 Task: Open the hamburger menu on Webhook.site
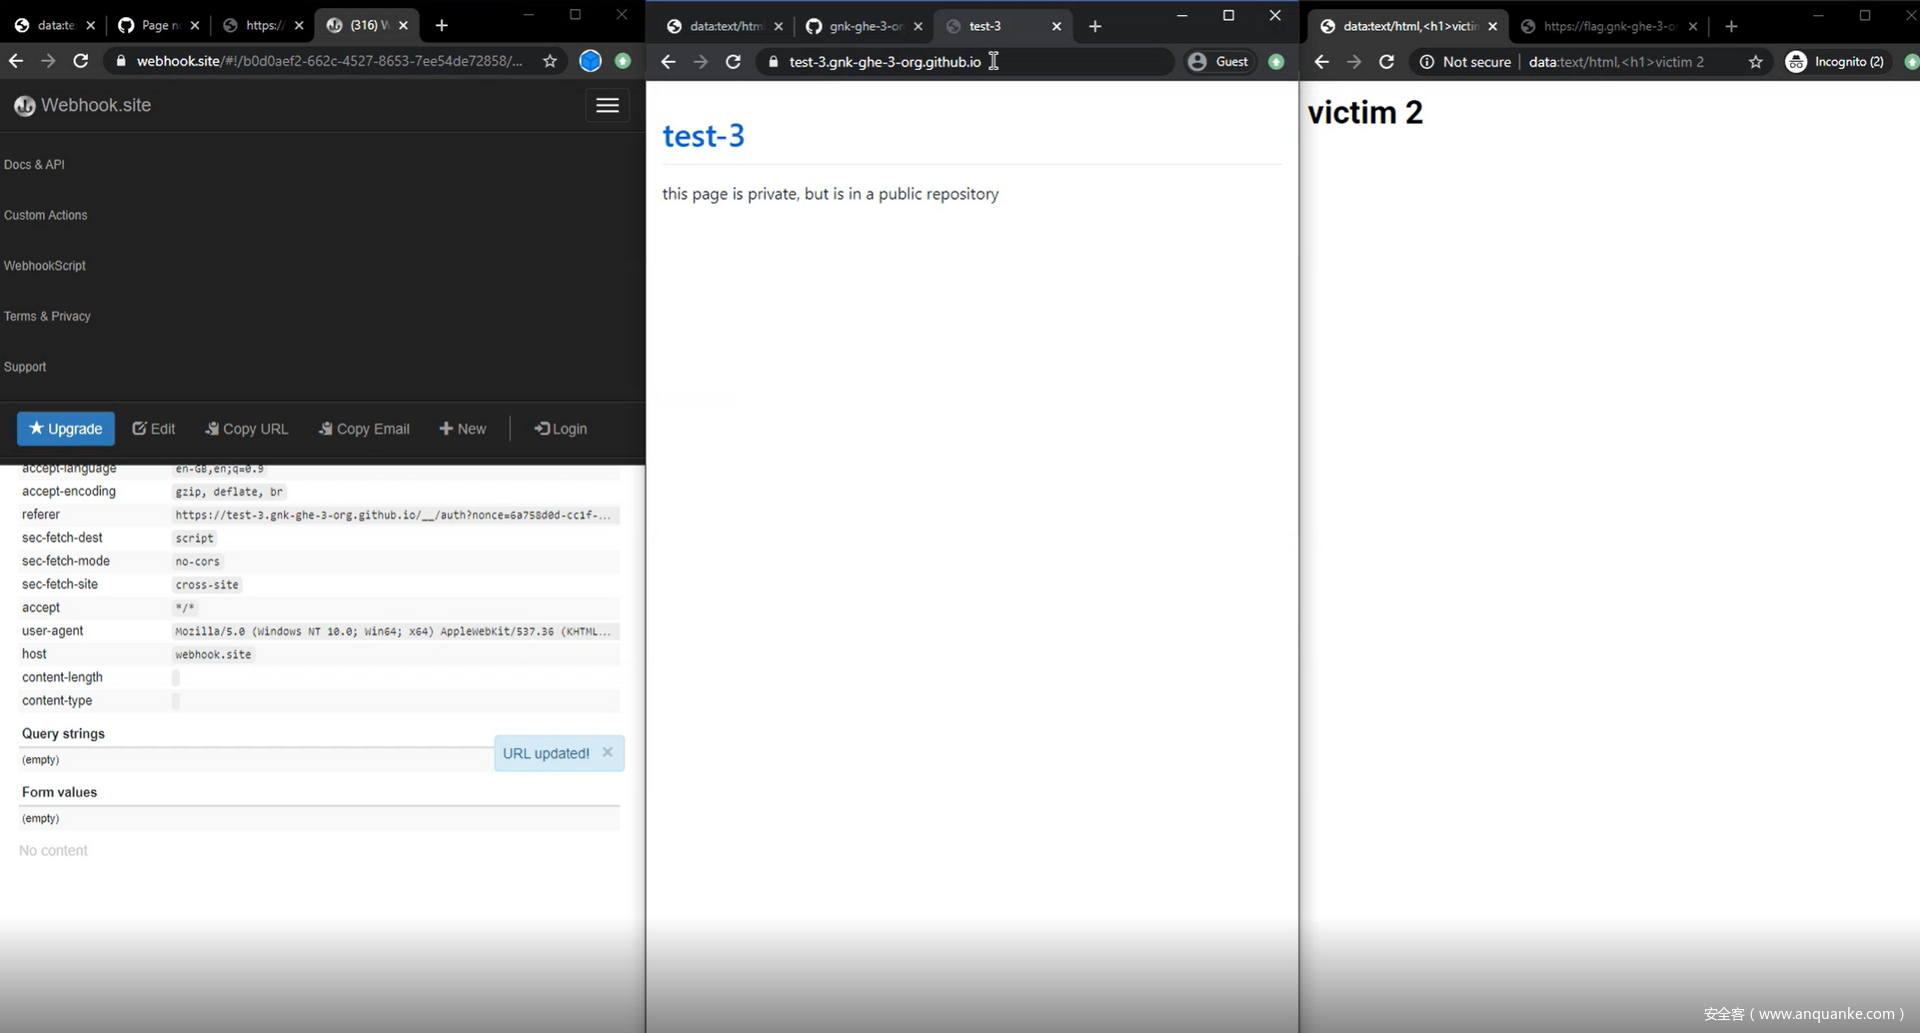click(x=607, y=105)
